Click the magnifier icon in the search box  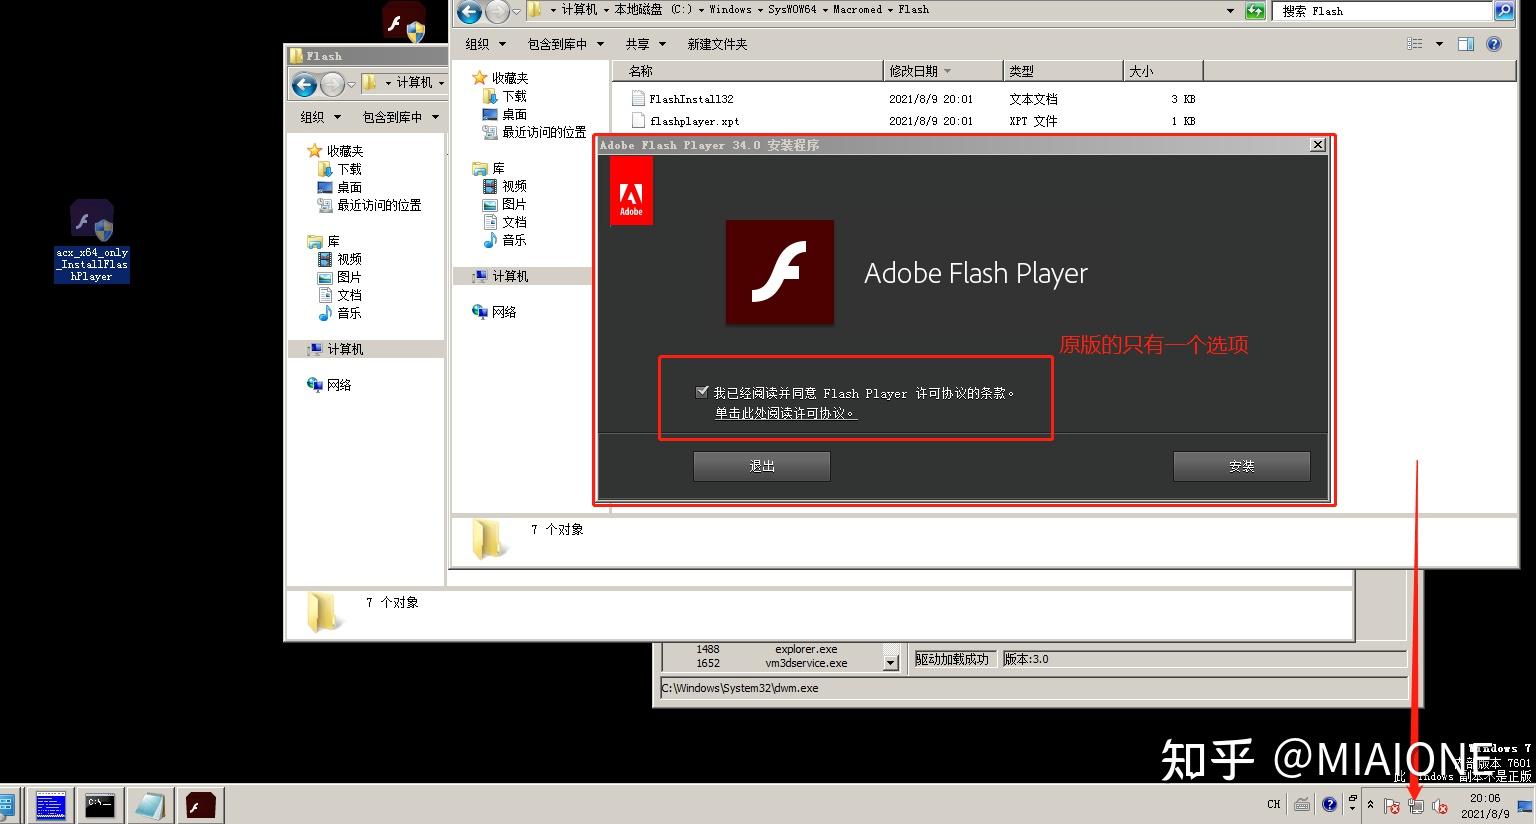point(1504,11)
